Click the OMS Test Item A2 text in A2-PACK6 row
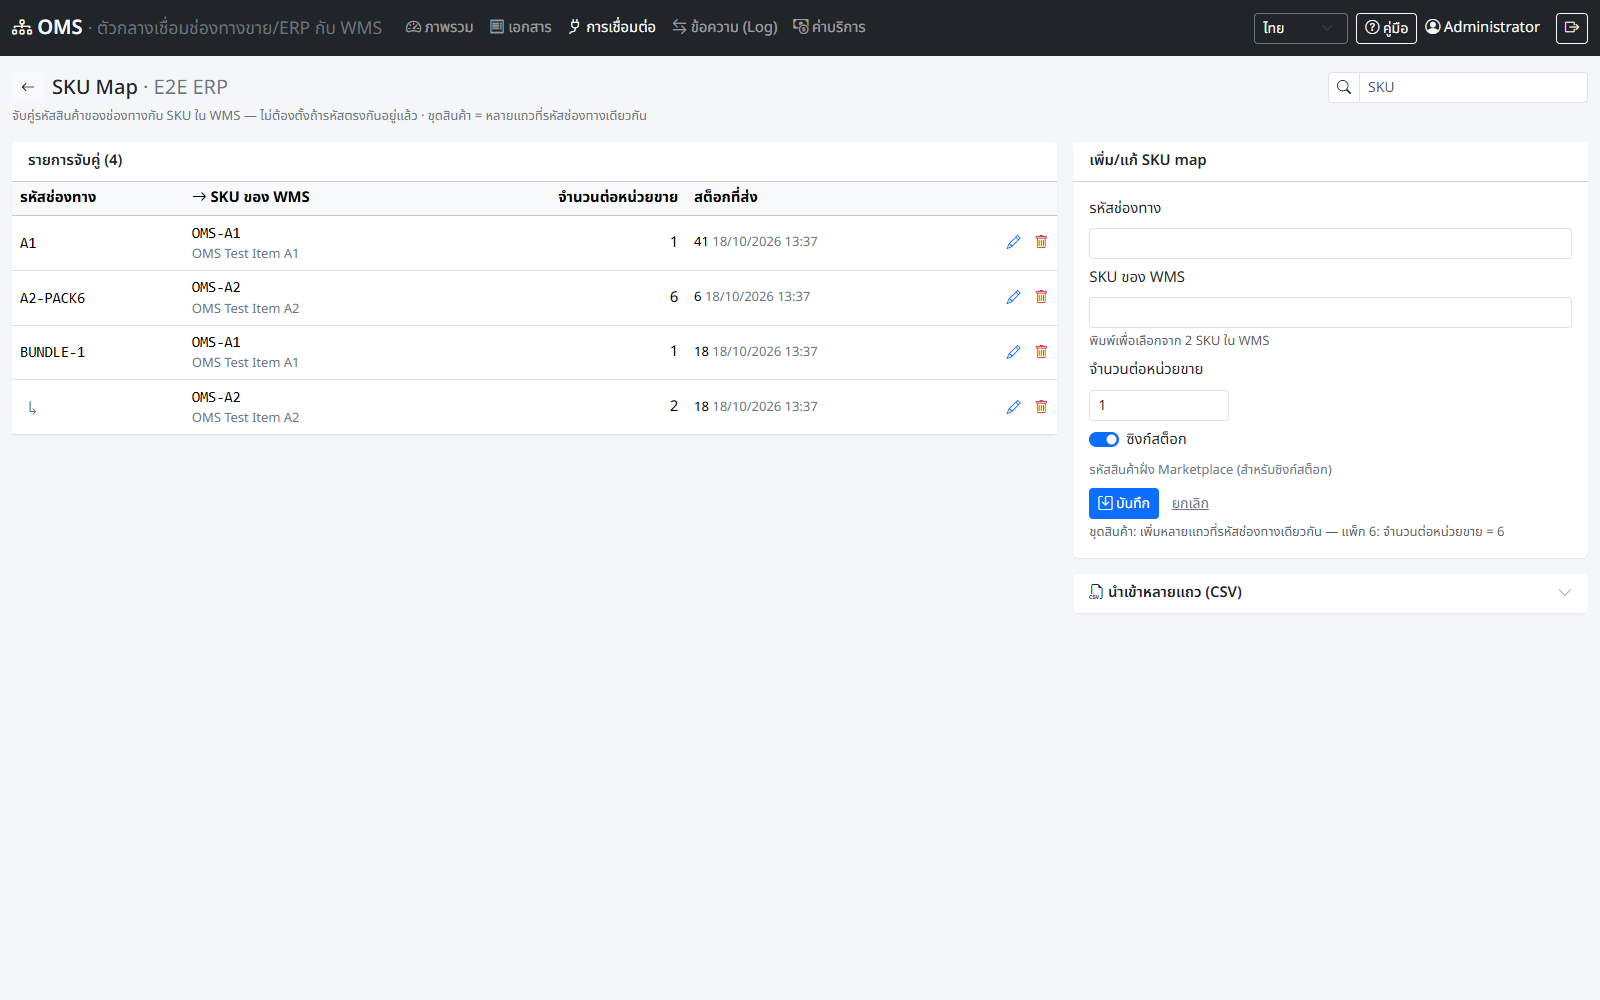The height and width of the screenshot is (1000, 1600). pyautogui.click(x=245, y=308)
